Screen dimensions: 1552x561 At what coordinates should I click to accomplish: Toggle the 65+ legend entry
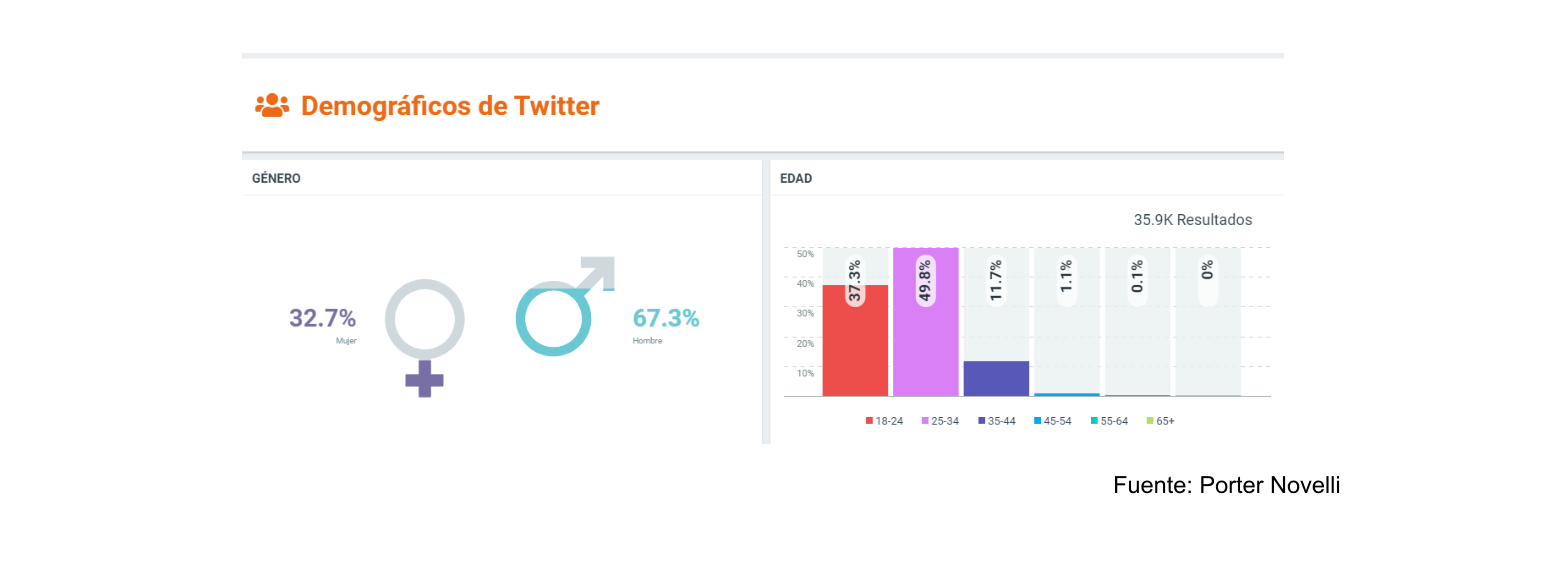[1161, 421]
